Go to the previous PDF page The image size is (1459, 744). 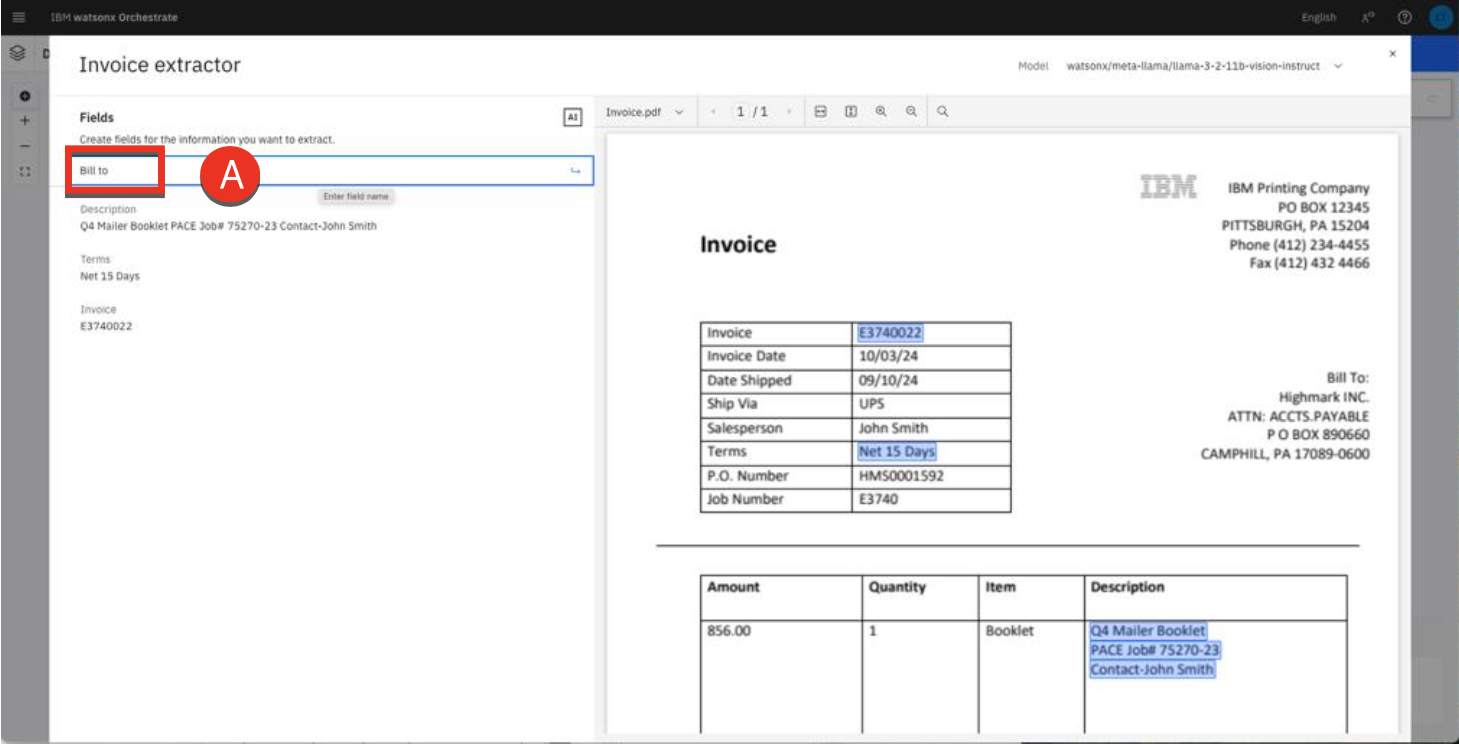tap(713, 112)
